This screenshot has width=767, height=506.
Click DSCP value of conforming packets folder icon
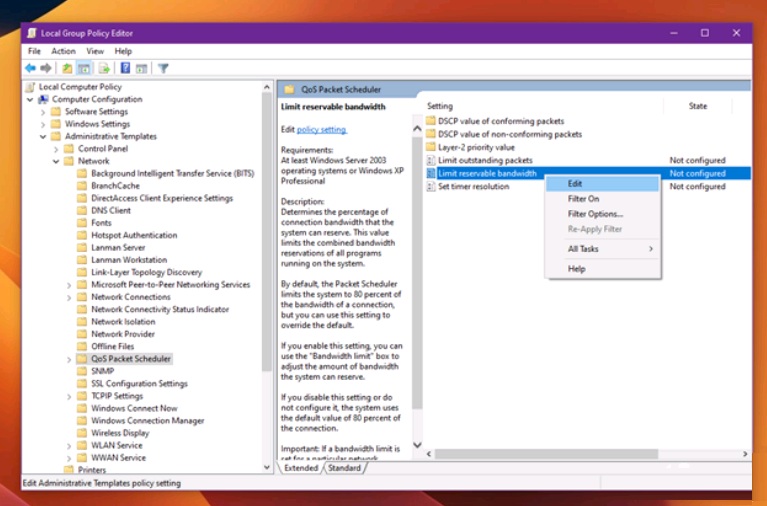pos(430,120)
